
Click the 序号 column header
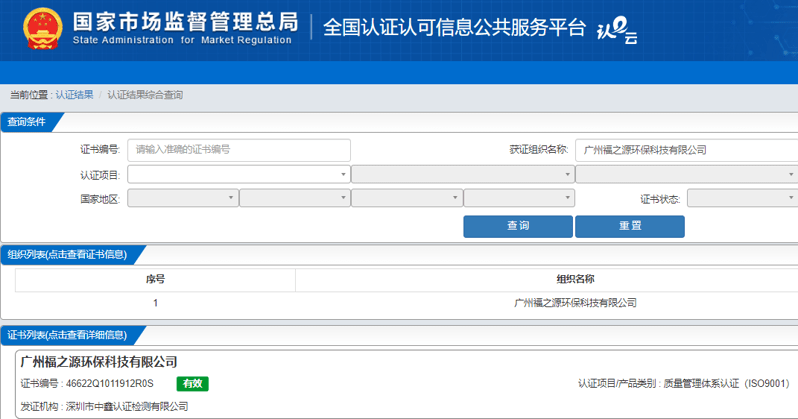click(155, 280)
